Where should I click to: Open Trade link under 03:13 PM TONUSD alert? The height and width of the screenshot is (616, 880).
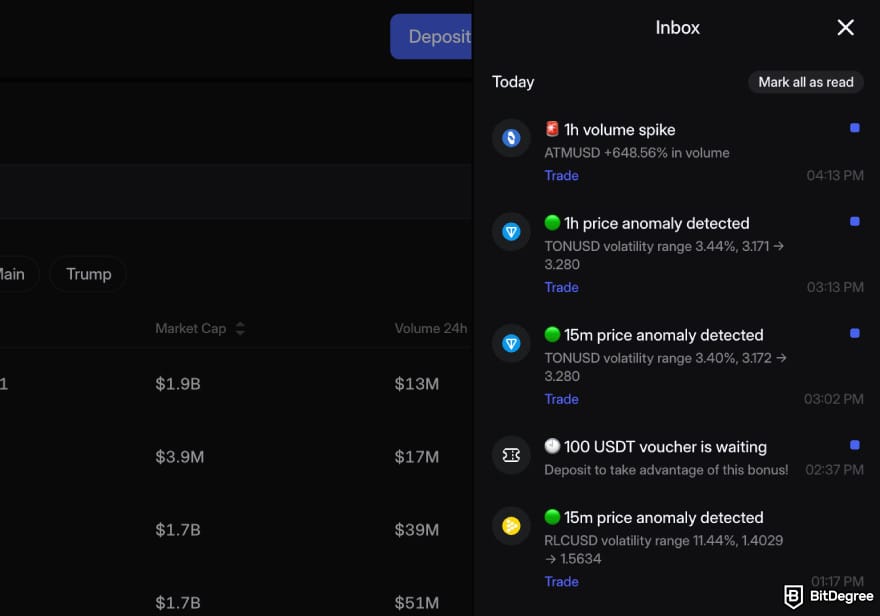tap(561, 287)
